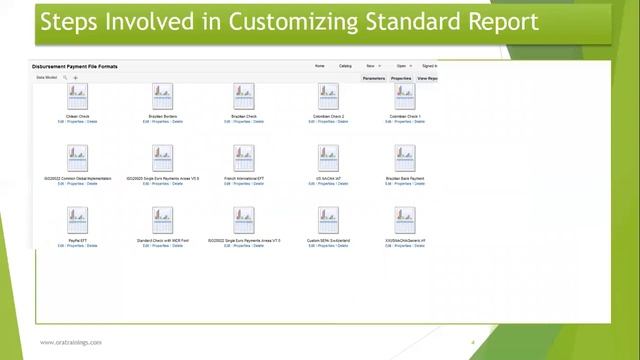The height and width of the screenshot is (360, 640).
Task: Open the Brazilian Bank Payment layout icon
Action: coord(405,158)
